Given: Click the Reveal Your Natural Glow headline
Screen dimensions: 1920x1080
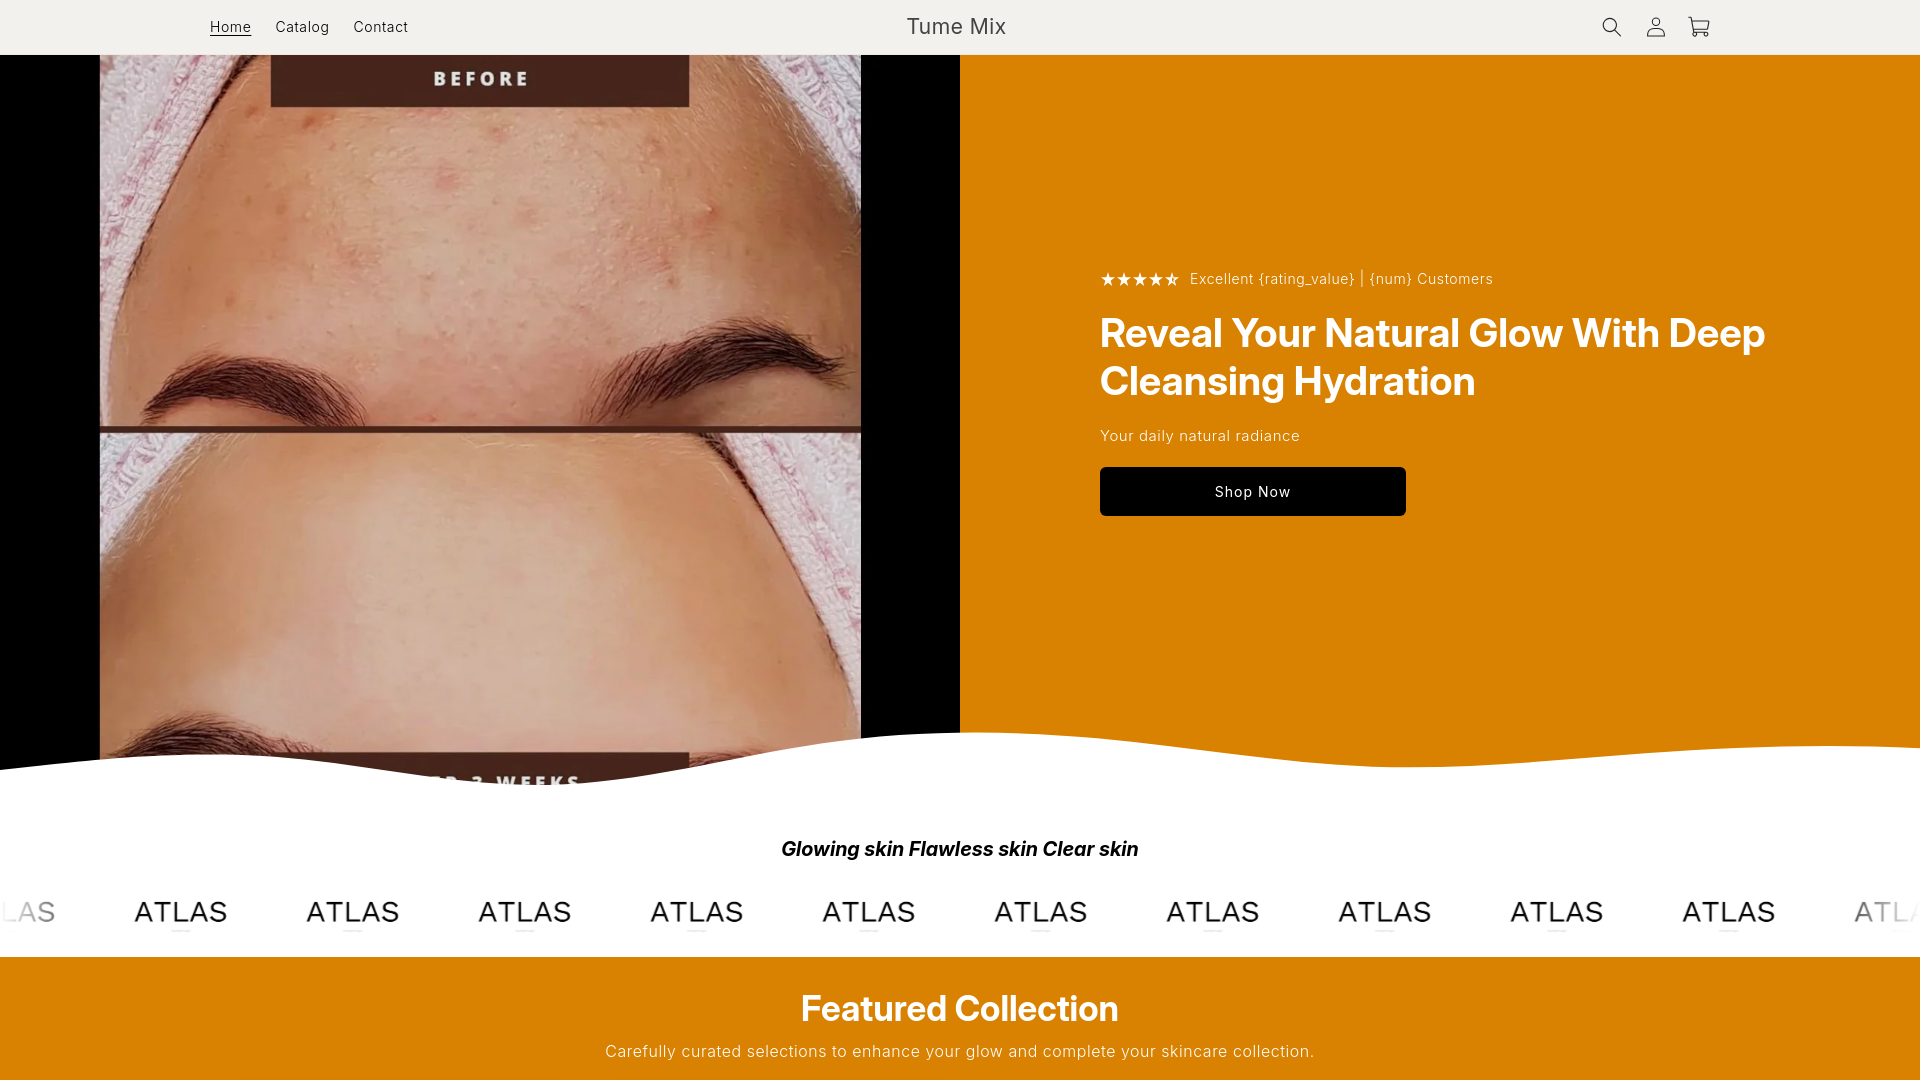Looking at the screenshot, I should click(1432, 357).
